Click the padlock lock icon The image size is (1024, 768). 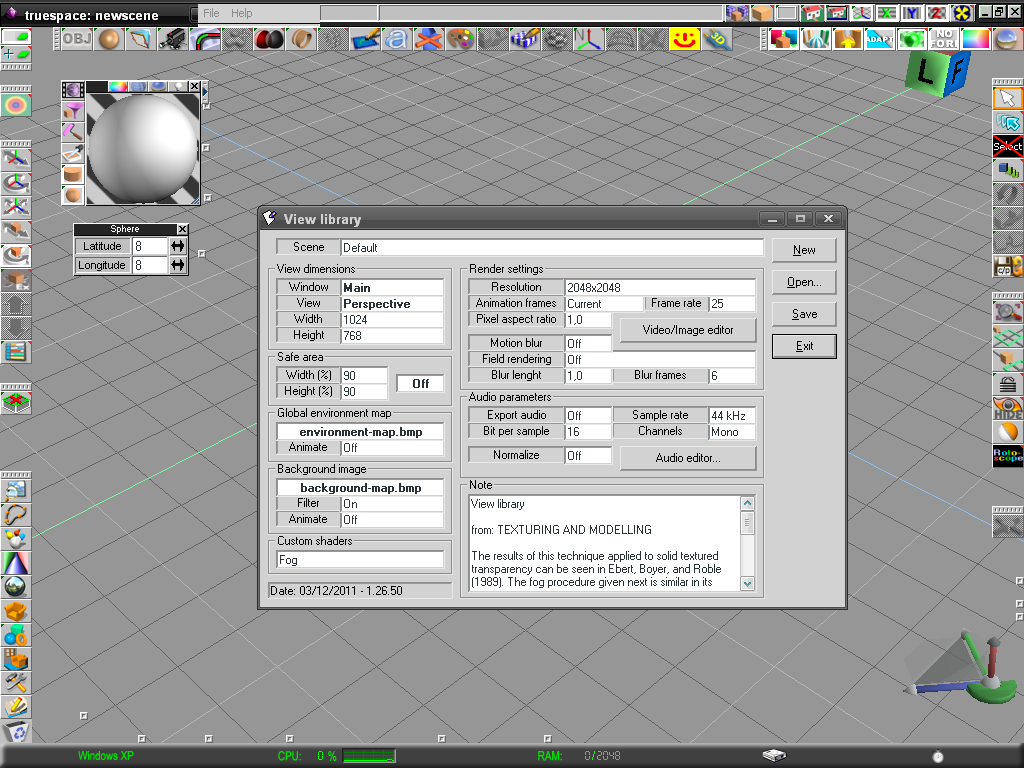tap(1008, 384)
